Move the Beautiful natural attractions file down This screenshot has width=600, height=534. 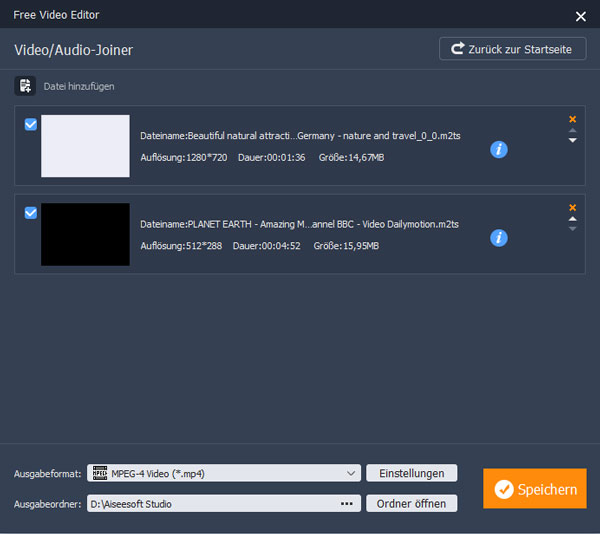pos(572,141)
